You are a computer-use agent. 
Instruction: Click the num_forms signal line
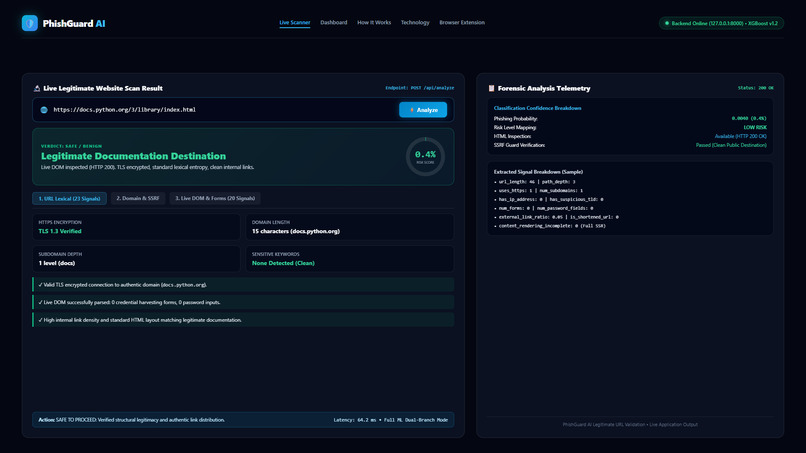(x=545, y=208)
